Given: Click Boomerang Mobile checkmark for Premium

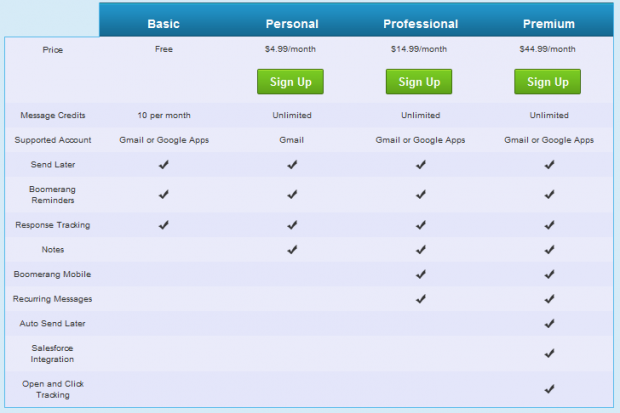Looking at the screenshot, I should [549, 274].
